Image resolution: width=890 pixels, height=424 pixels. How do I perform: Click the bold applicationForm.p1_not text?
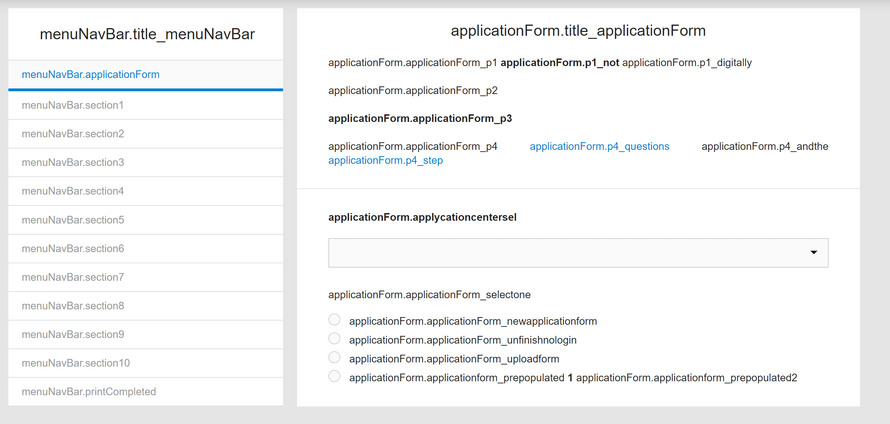(560, 62)
